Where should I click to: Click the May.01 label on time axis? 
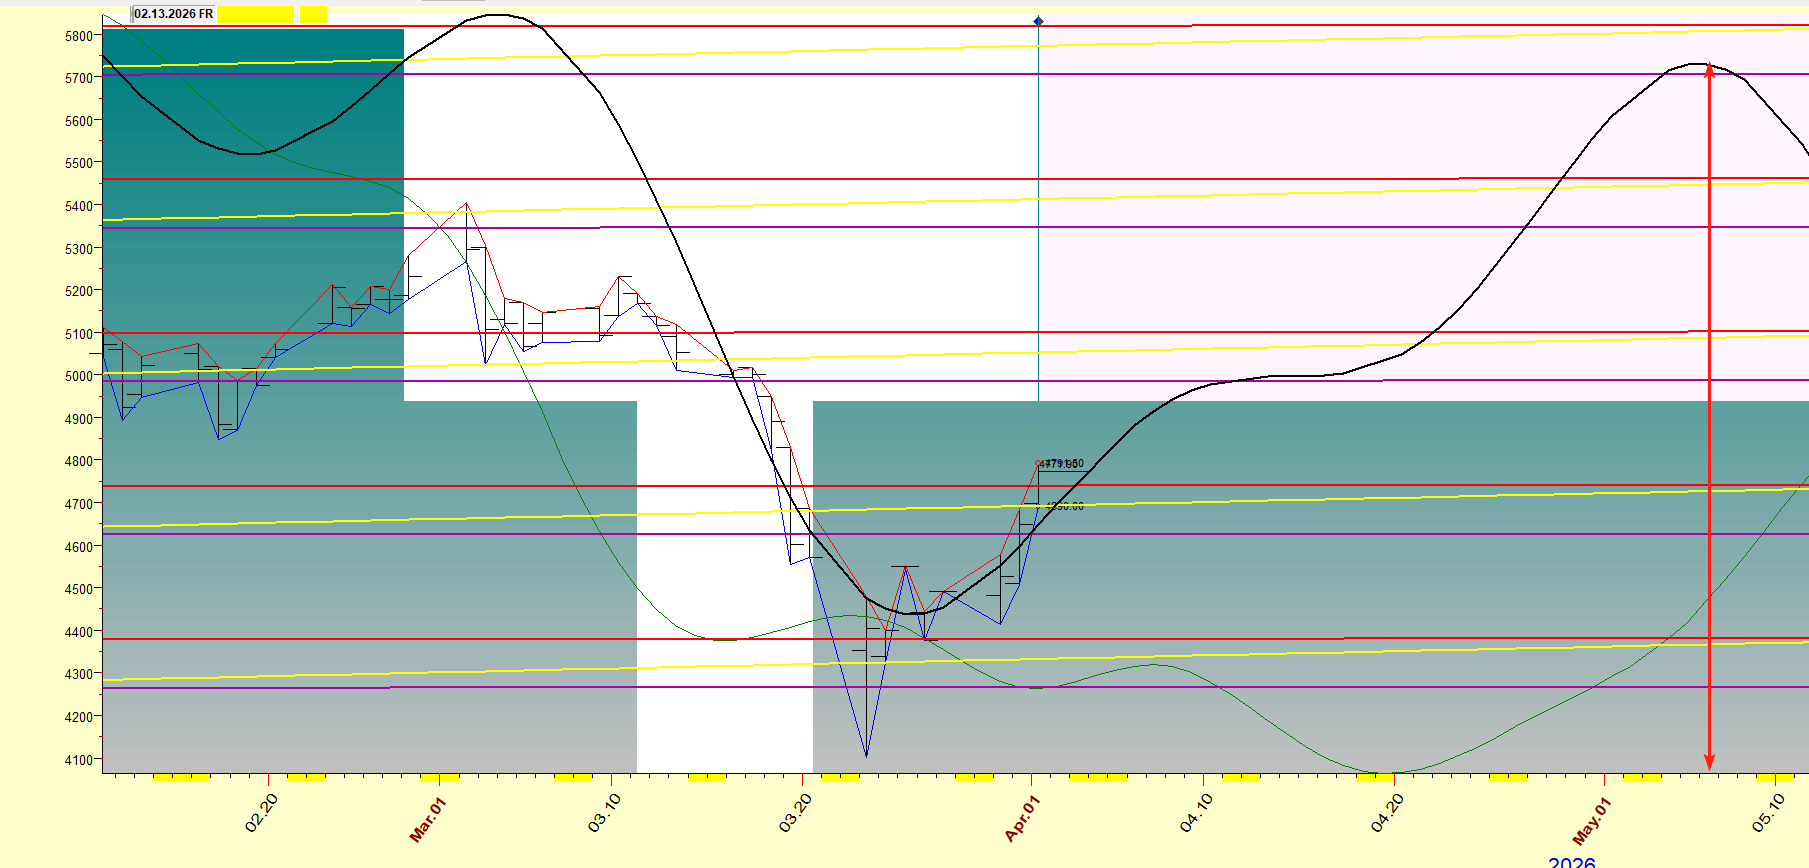pos(1592,820)
